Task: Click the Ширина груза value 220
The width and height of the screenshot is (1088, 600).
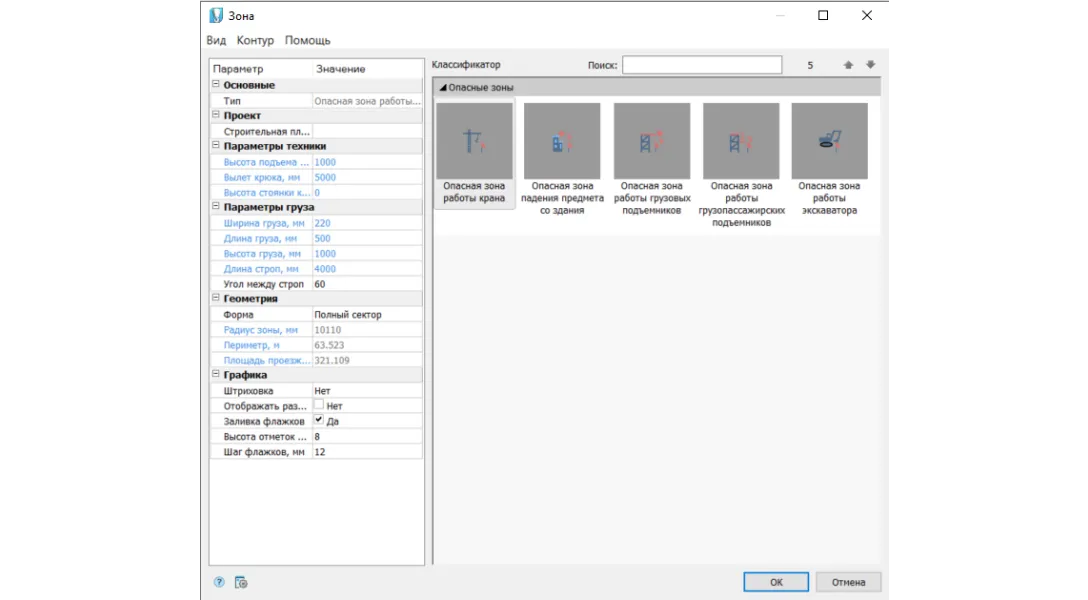Action: [x=367, y=223]
